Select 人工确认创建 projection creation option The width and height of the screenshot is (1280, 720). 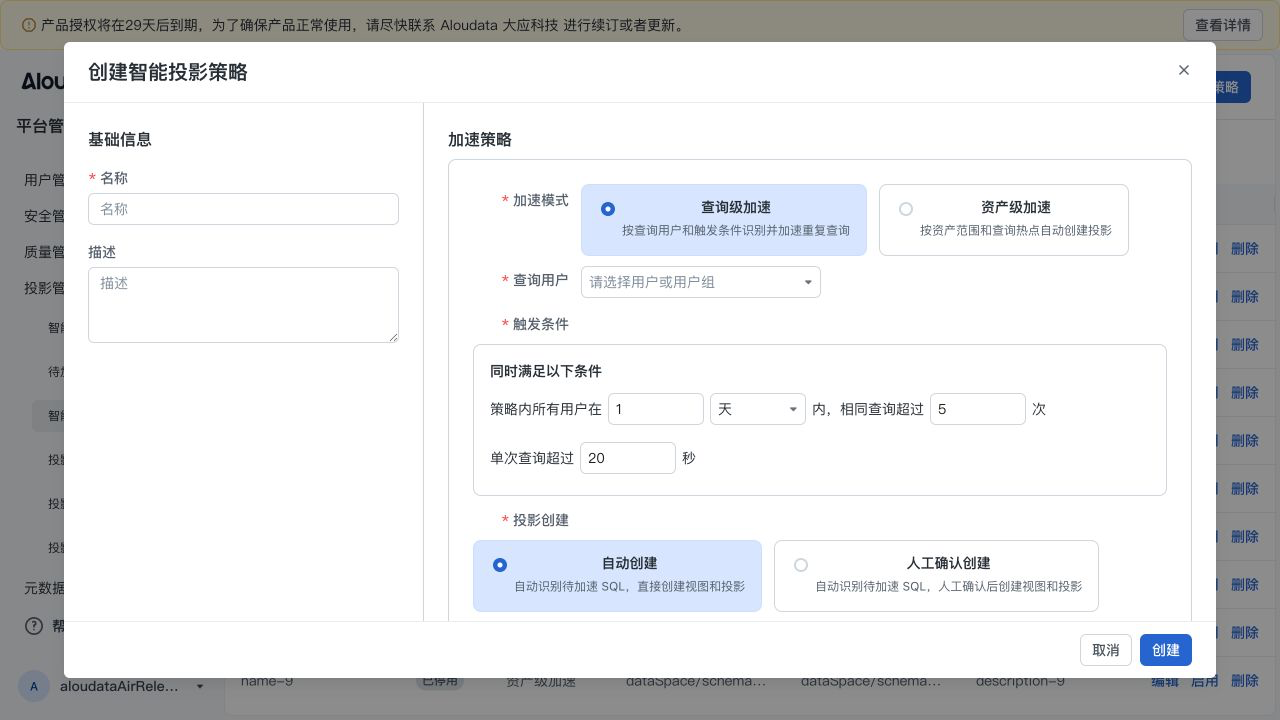pos(936,576)
